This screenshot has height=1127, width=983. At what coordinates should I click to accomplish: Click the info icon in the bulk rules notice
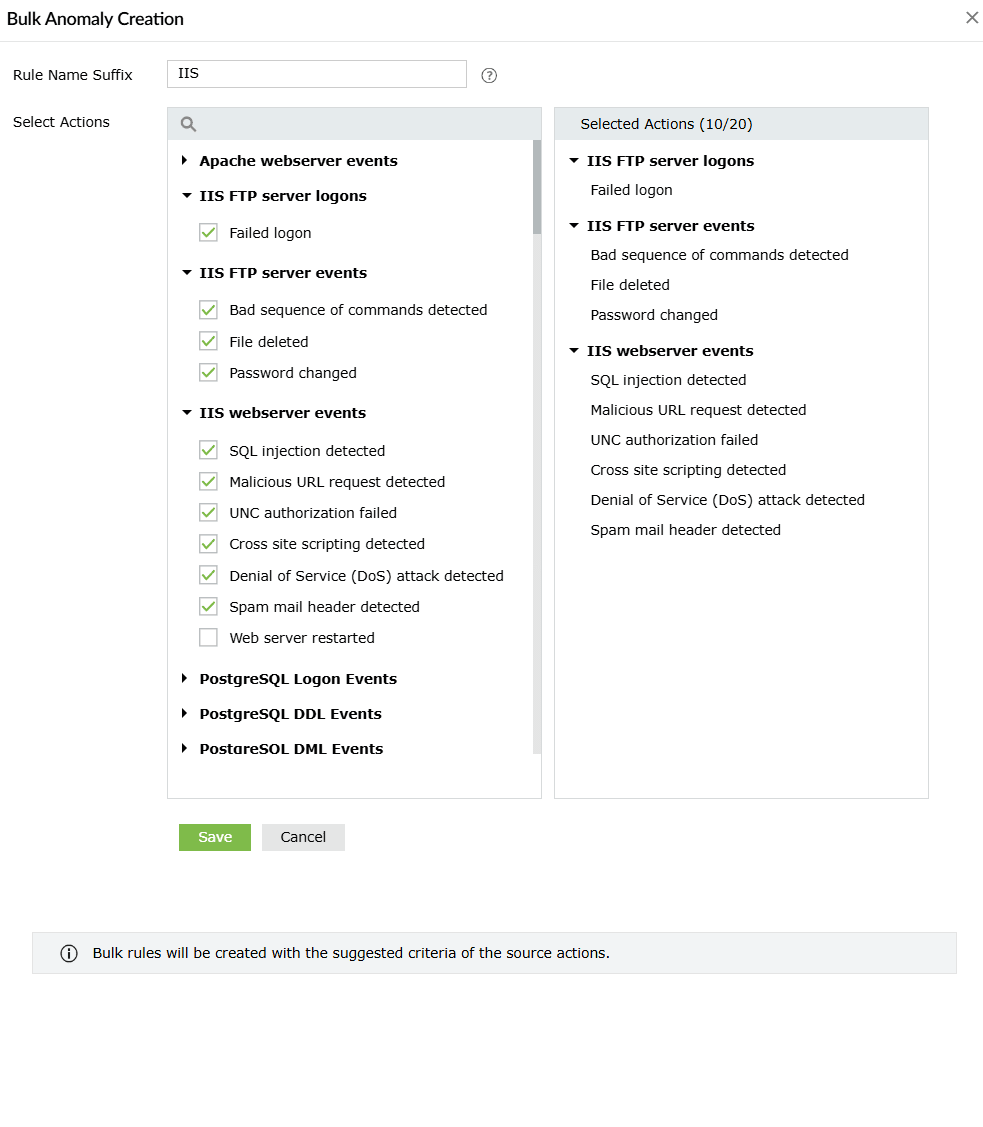click(x=69, y=953)
